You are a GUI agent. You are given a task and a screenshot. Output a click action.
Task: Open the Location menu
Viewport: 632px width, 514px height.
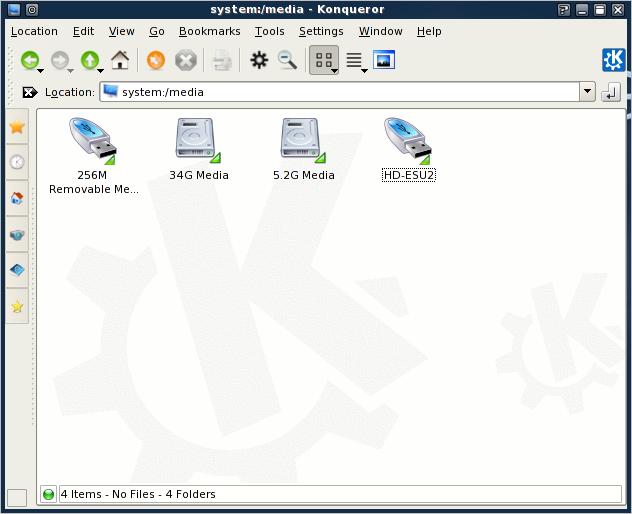pyautogui.click(x=34, y=31)
